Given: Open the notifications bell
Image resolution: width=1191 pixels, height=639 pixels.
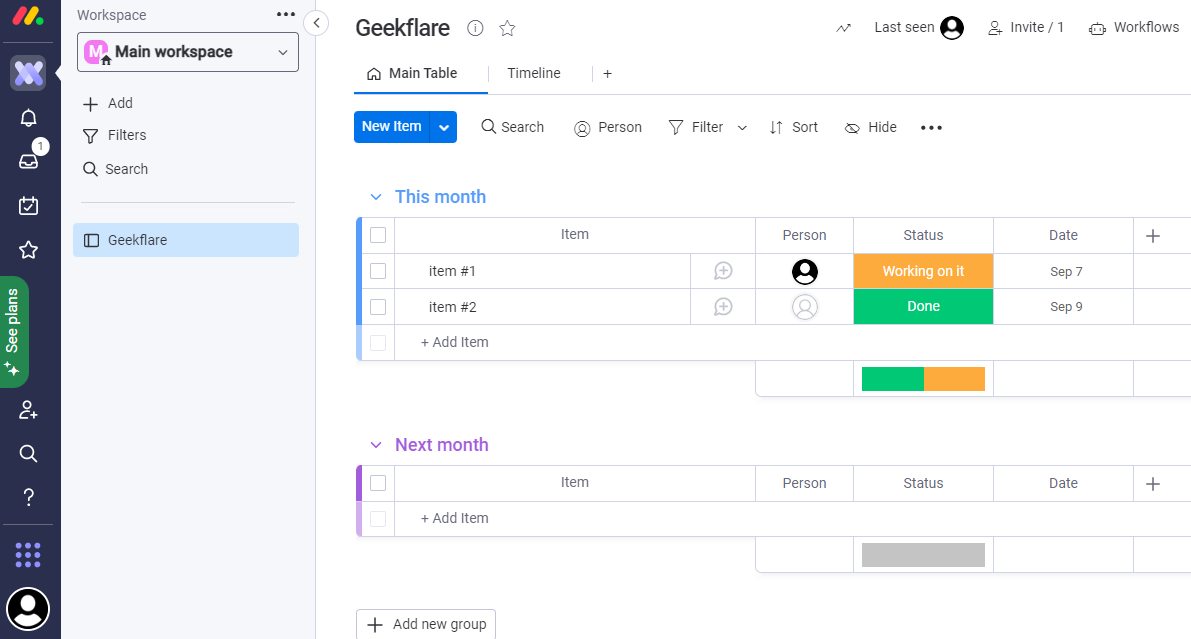Looking at the screenshot, I should [x=28, y=118].
